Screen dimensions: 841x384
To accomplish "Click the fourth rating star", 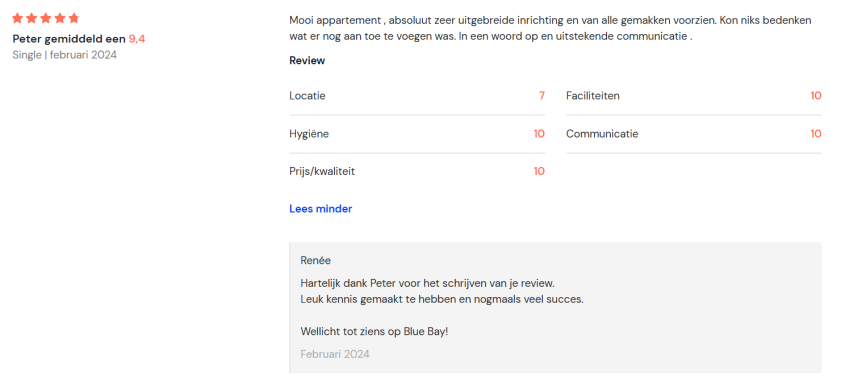I will (x=60, y=19).
